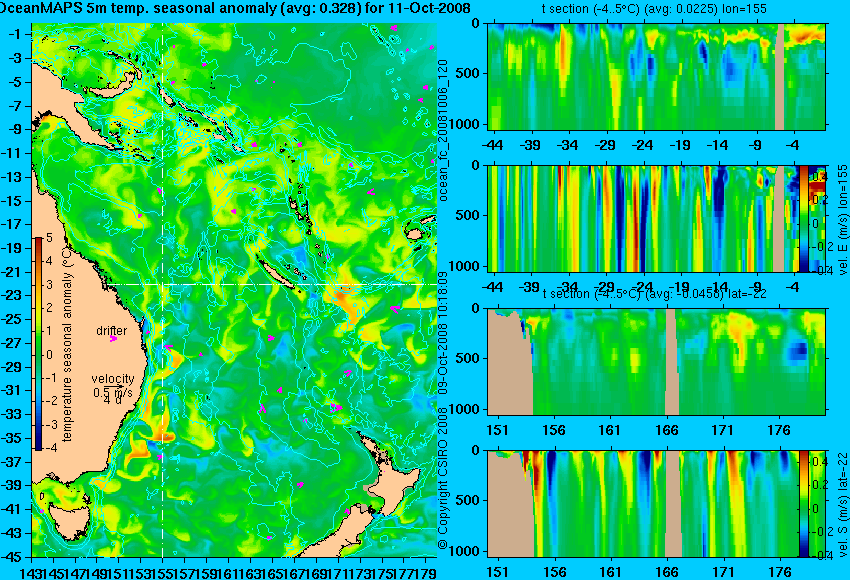
Task: Click the magenta drifter legend marker
Action: 113,339
